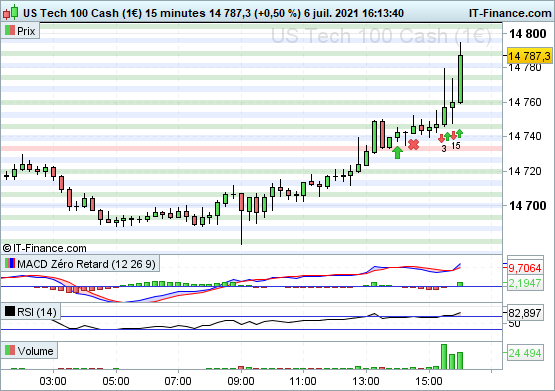
Task: Click the 14 720 price axis label
Action: tap(525, 171)
